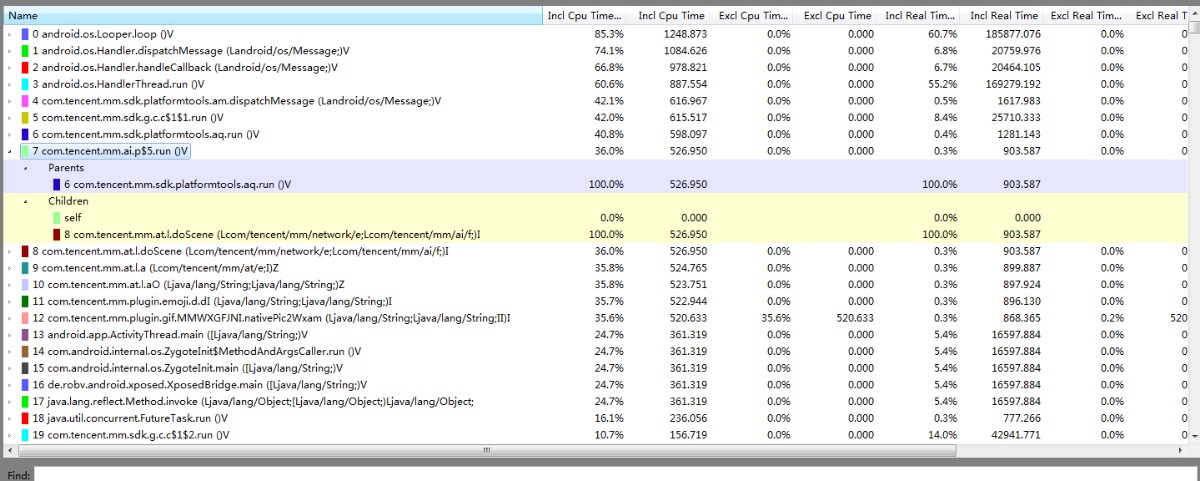
Task: Sort by Excl Cpu Time % column
Action: [x=752, y=16]
